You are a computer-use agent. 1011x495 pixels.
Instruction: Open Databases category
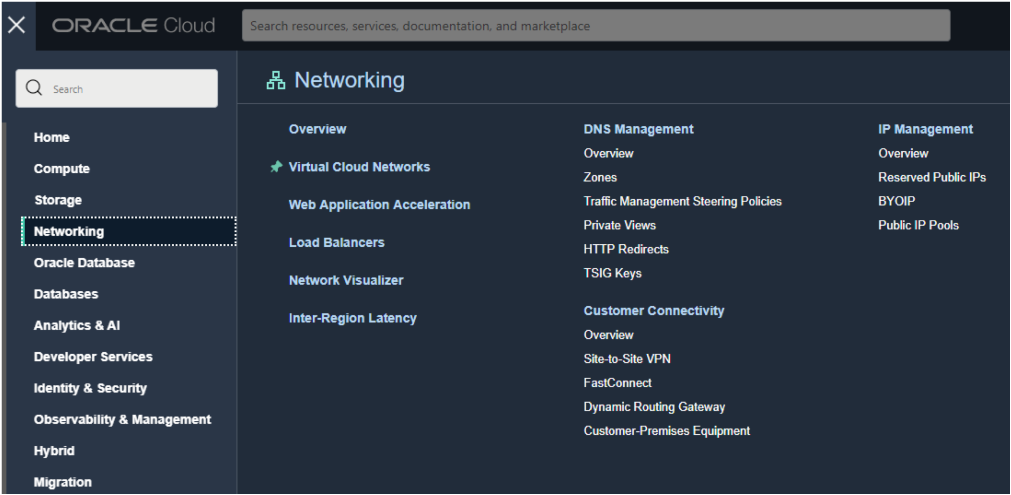(x=66, y=294)
